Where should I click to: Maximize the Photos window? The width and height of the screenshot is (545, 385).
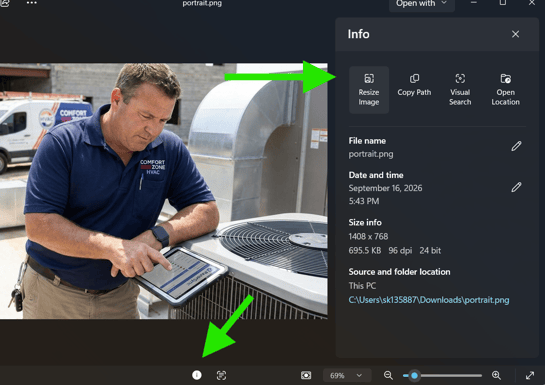[503, 3]
